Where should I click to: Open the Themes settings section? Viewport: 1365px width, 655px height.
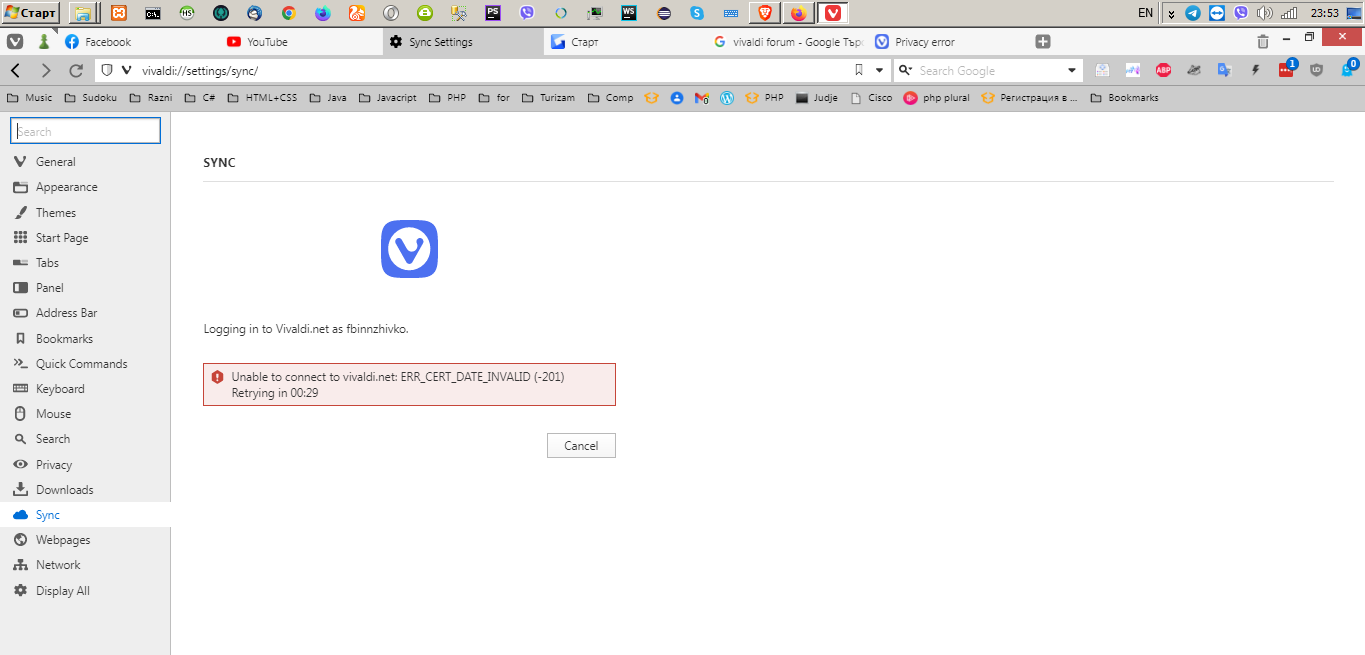pyautogui.click(x=85, y=213)
